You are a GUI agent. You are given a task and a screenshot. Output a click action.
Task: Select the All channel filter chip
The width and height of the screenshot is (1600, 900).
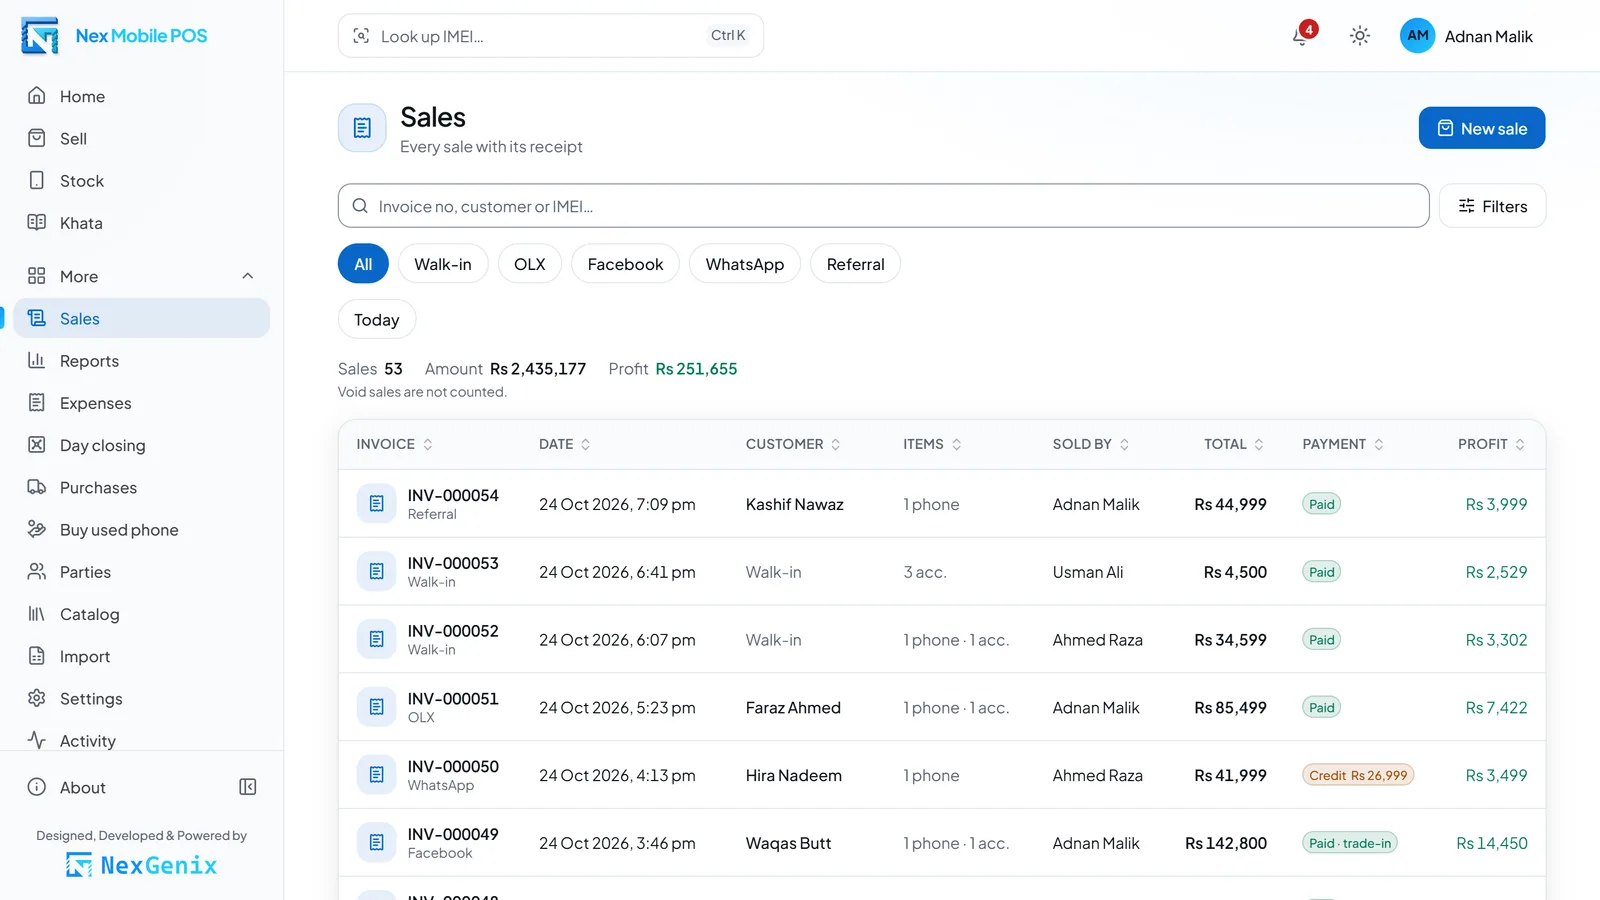pos(363,264)
